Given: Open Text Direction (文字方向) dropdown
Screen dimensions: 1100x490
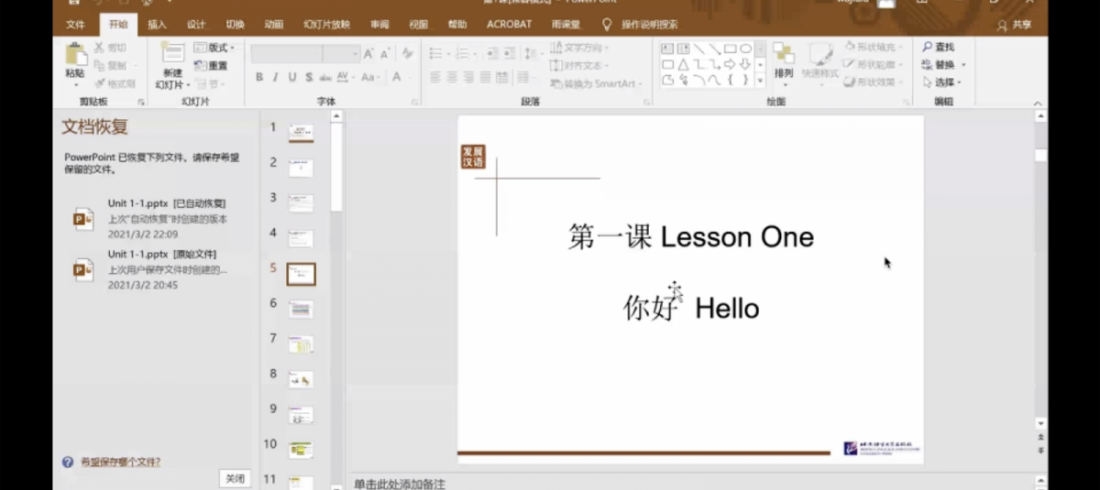Looking at the screenshot, I should pos(579,47).
